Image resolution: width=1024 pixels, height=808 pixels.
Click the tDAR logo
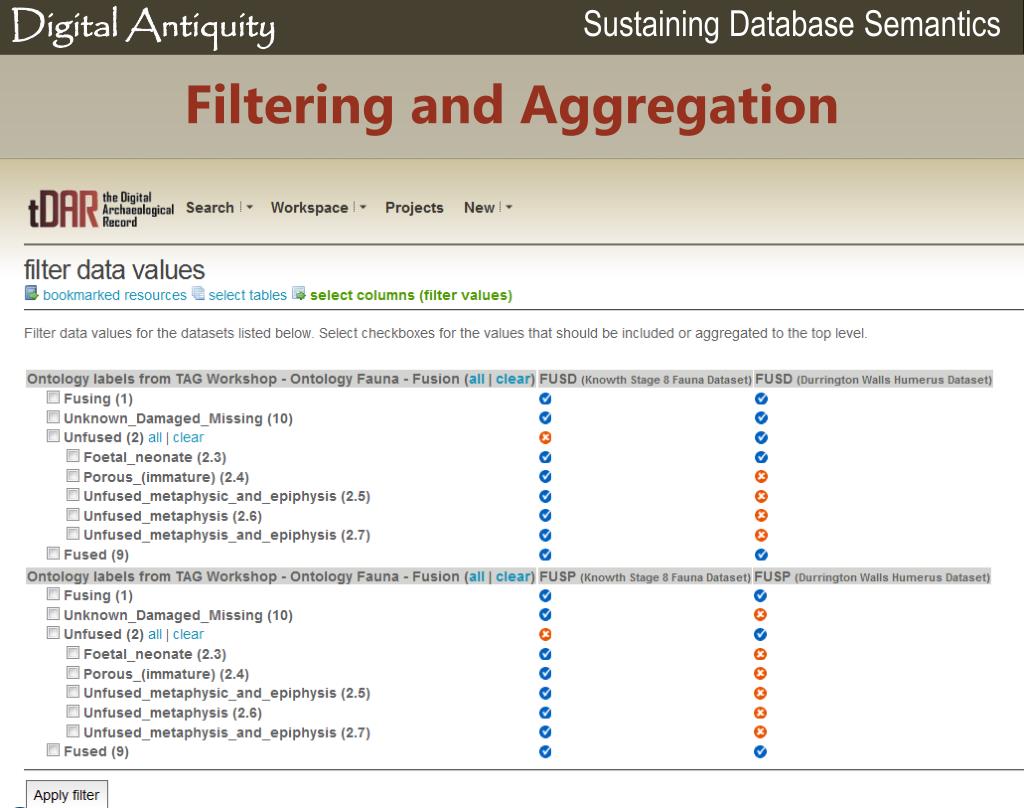click(x=101, y=209)
